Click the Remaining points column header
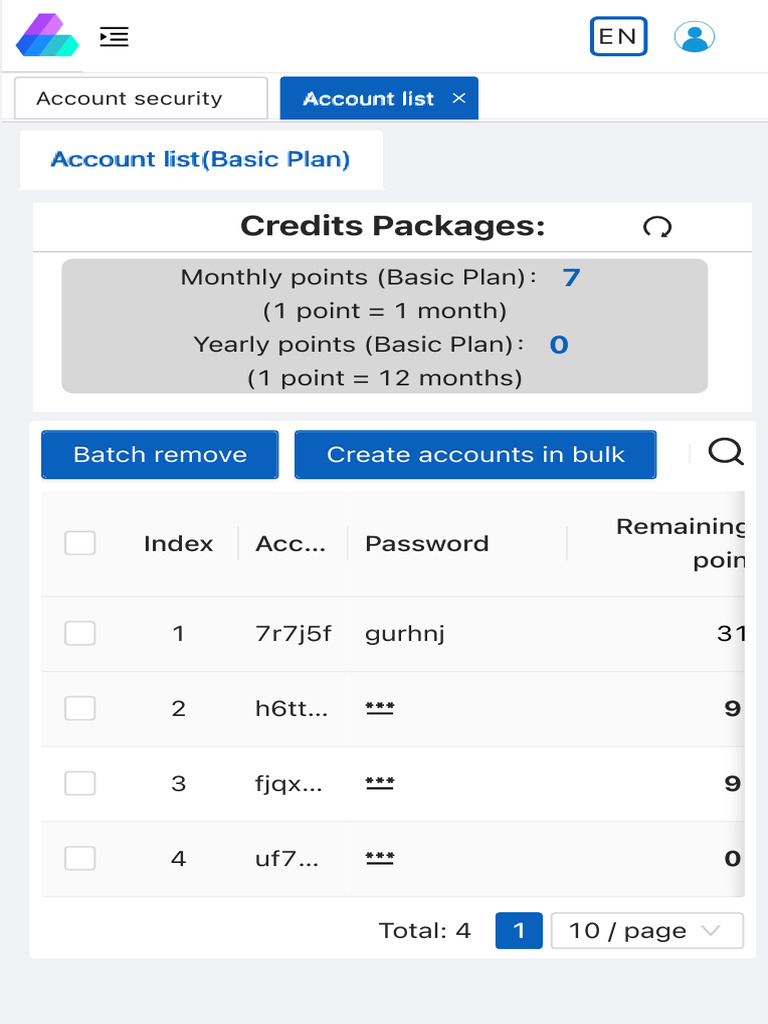The height and width of the screenshot is (1024, 768). tap(680, 543)
